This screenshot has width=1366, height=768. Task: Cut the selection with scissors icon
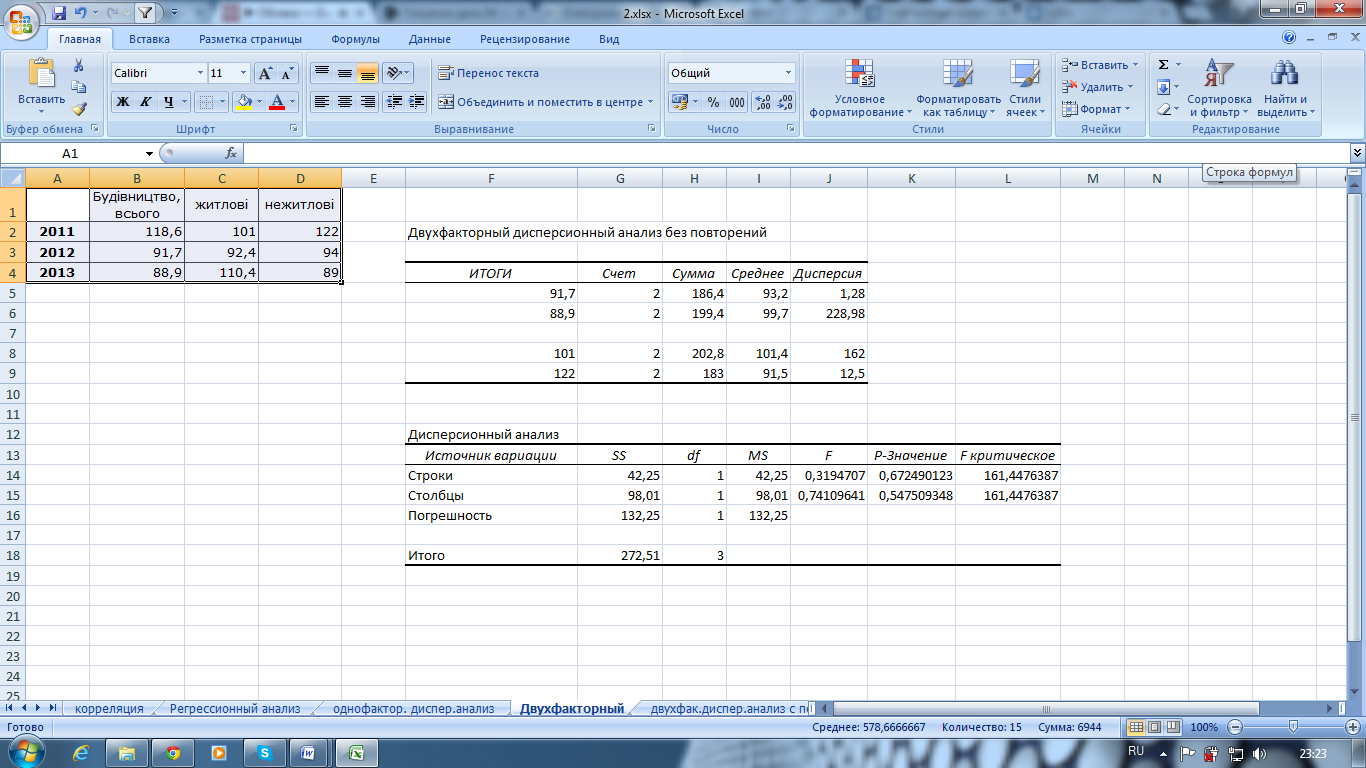tap(79, 65)
